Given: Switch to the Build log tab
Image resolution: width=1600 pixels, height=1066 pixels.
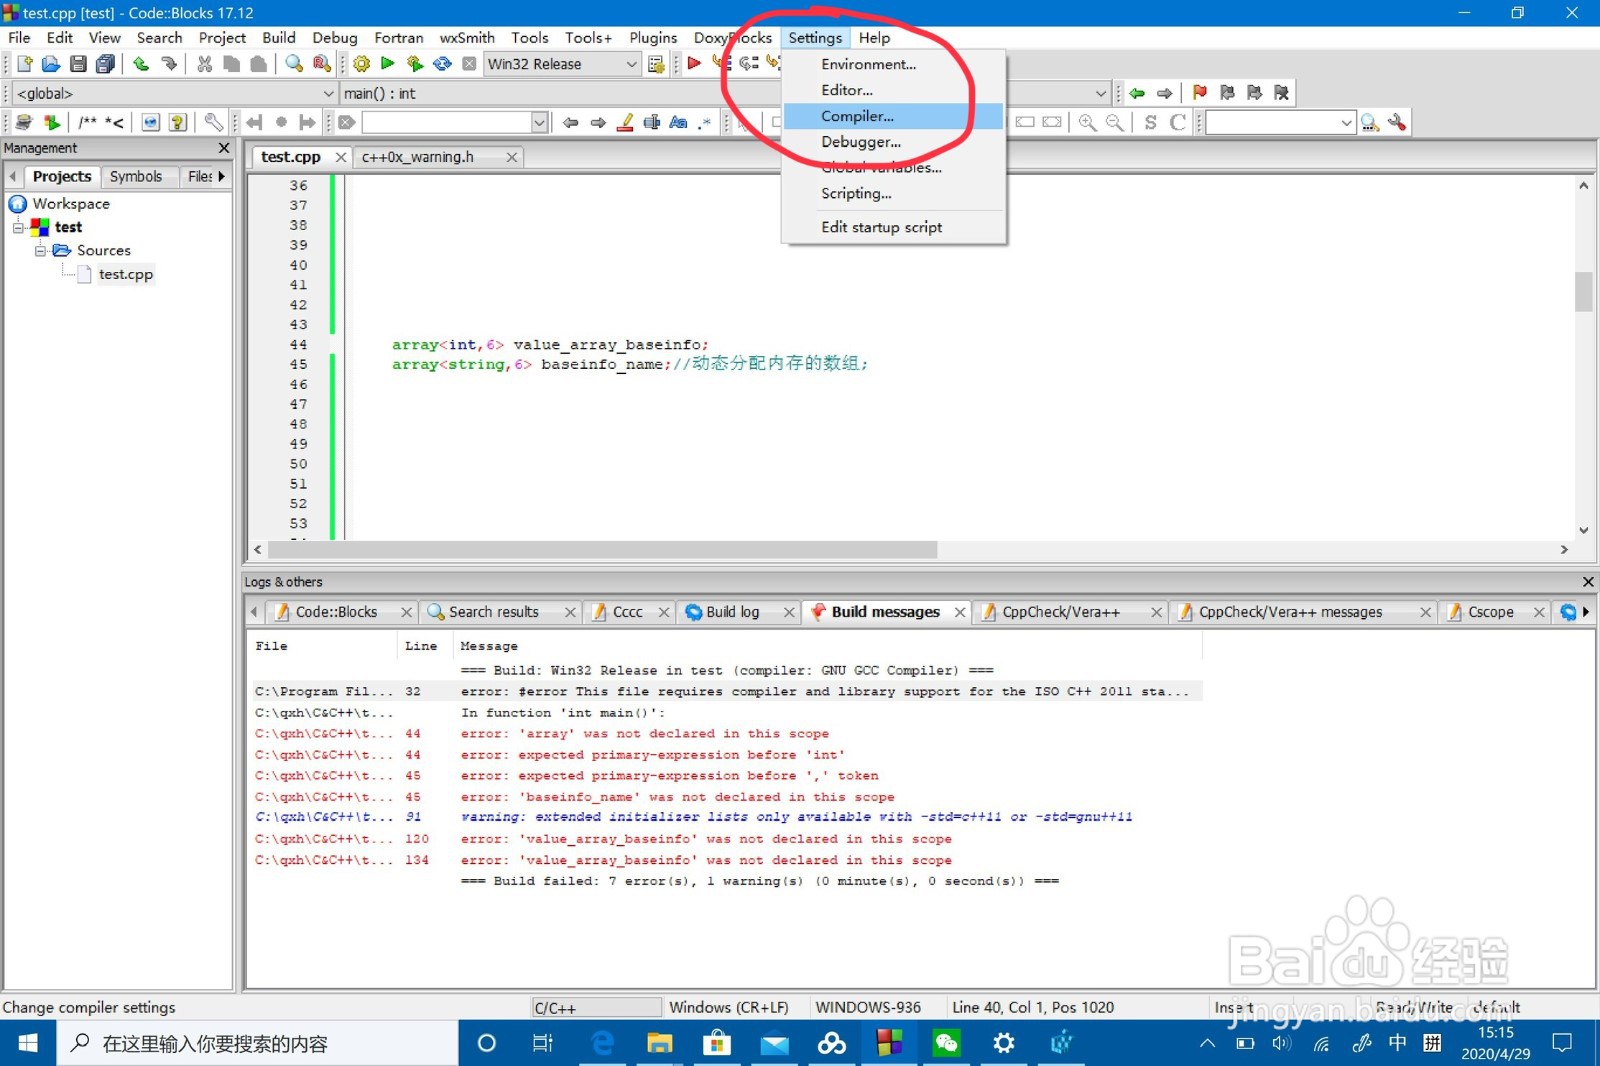Looking at the screenshot, I should click(732, 612).
